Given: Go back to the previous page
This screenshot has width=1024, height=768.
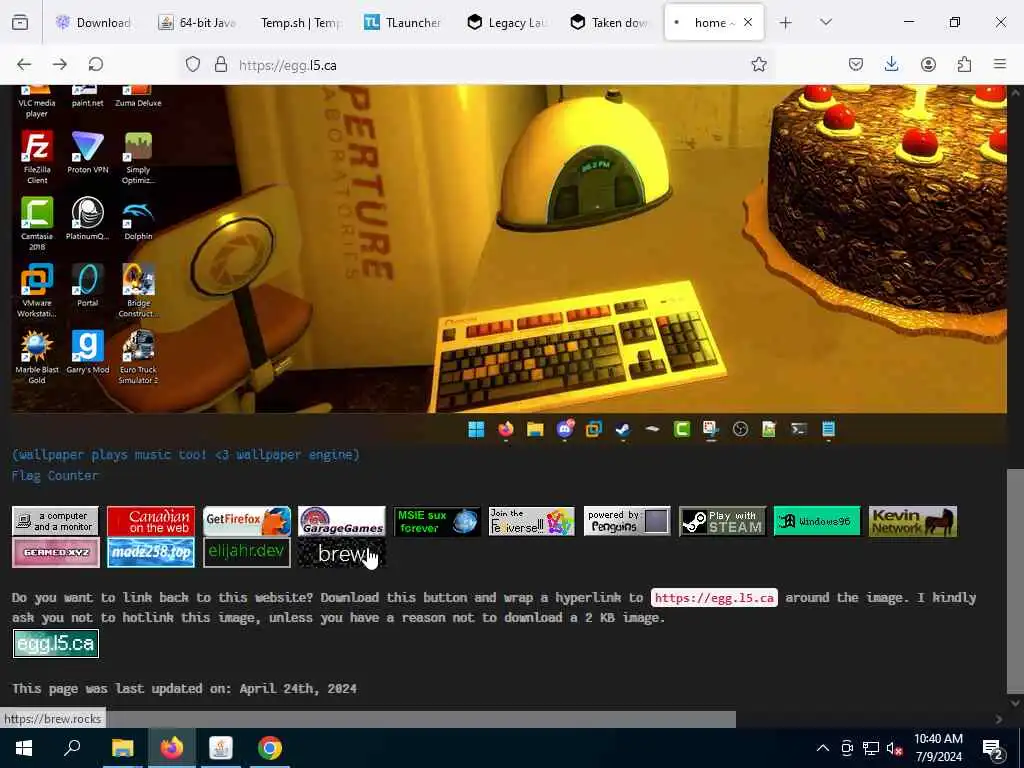Looking at the screenshot, I should (24, 64).
